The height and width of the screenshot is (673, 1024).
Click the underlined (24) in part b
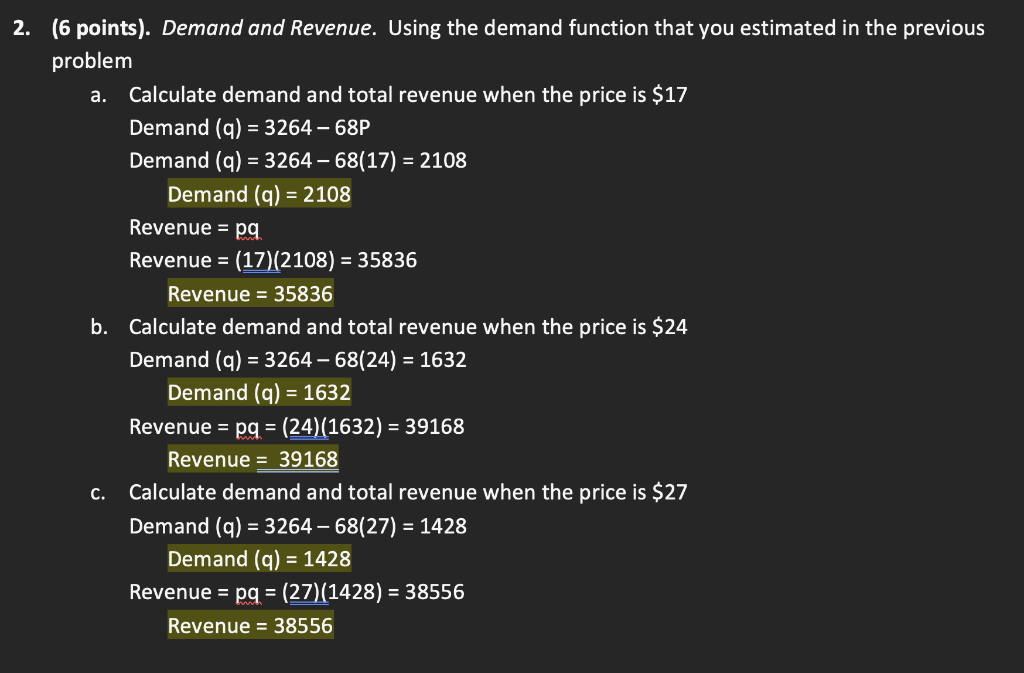coord(306,426)
